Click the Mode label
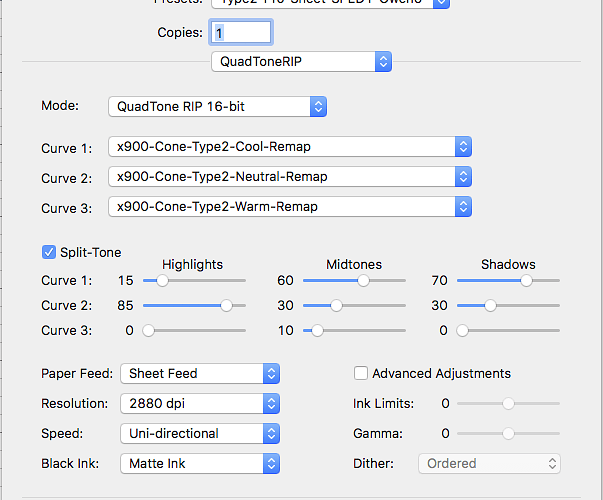This screenshot has width=603, height=500. [x=60, y=105]
